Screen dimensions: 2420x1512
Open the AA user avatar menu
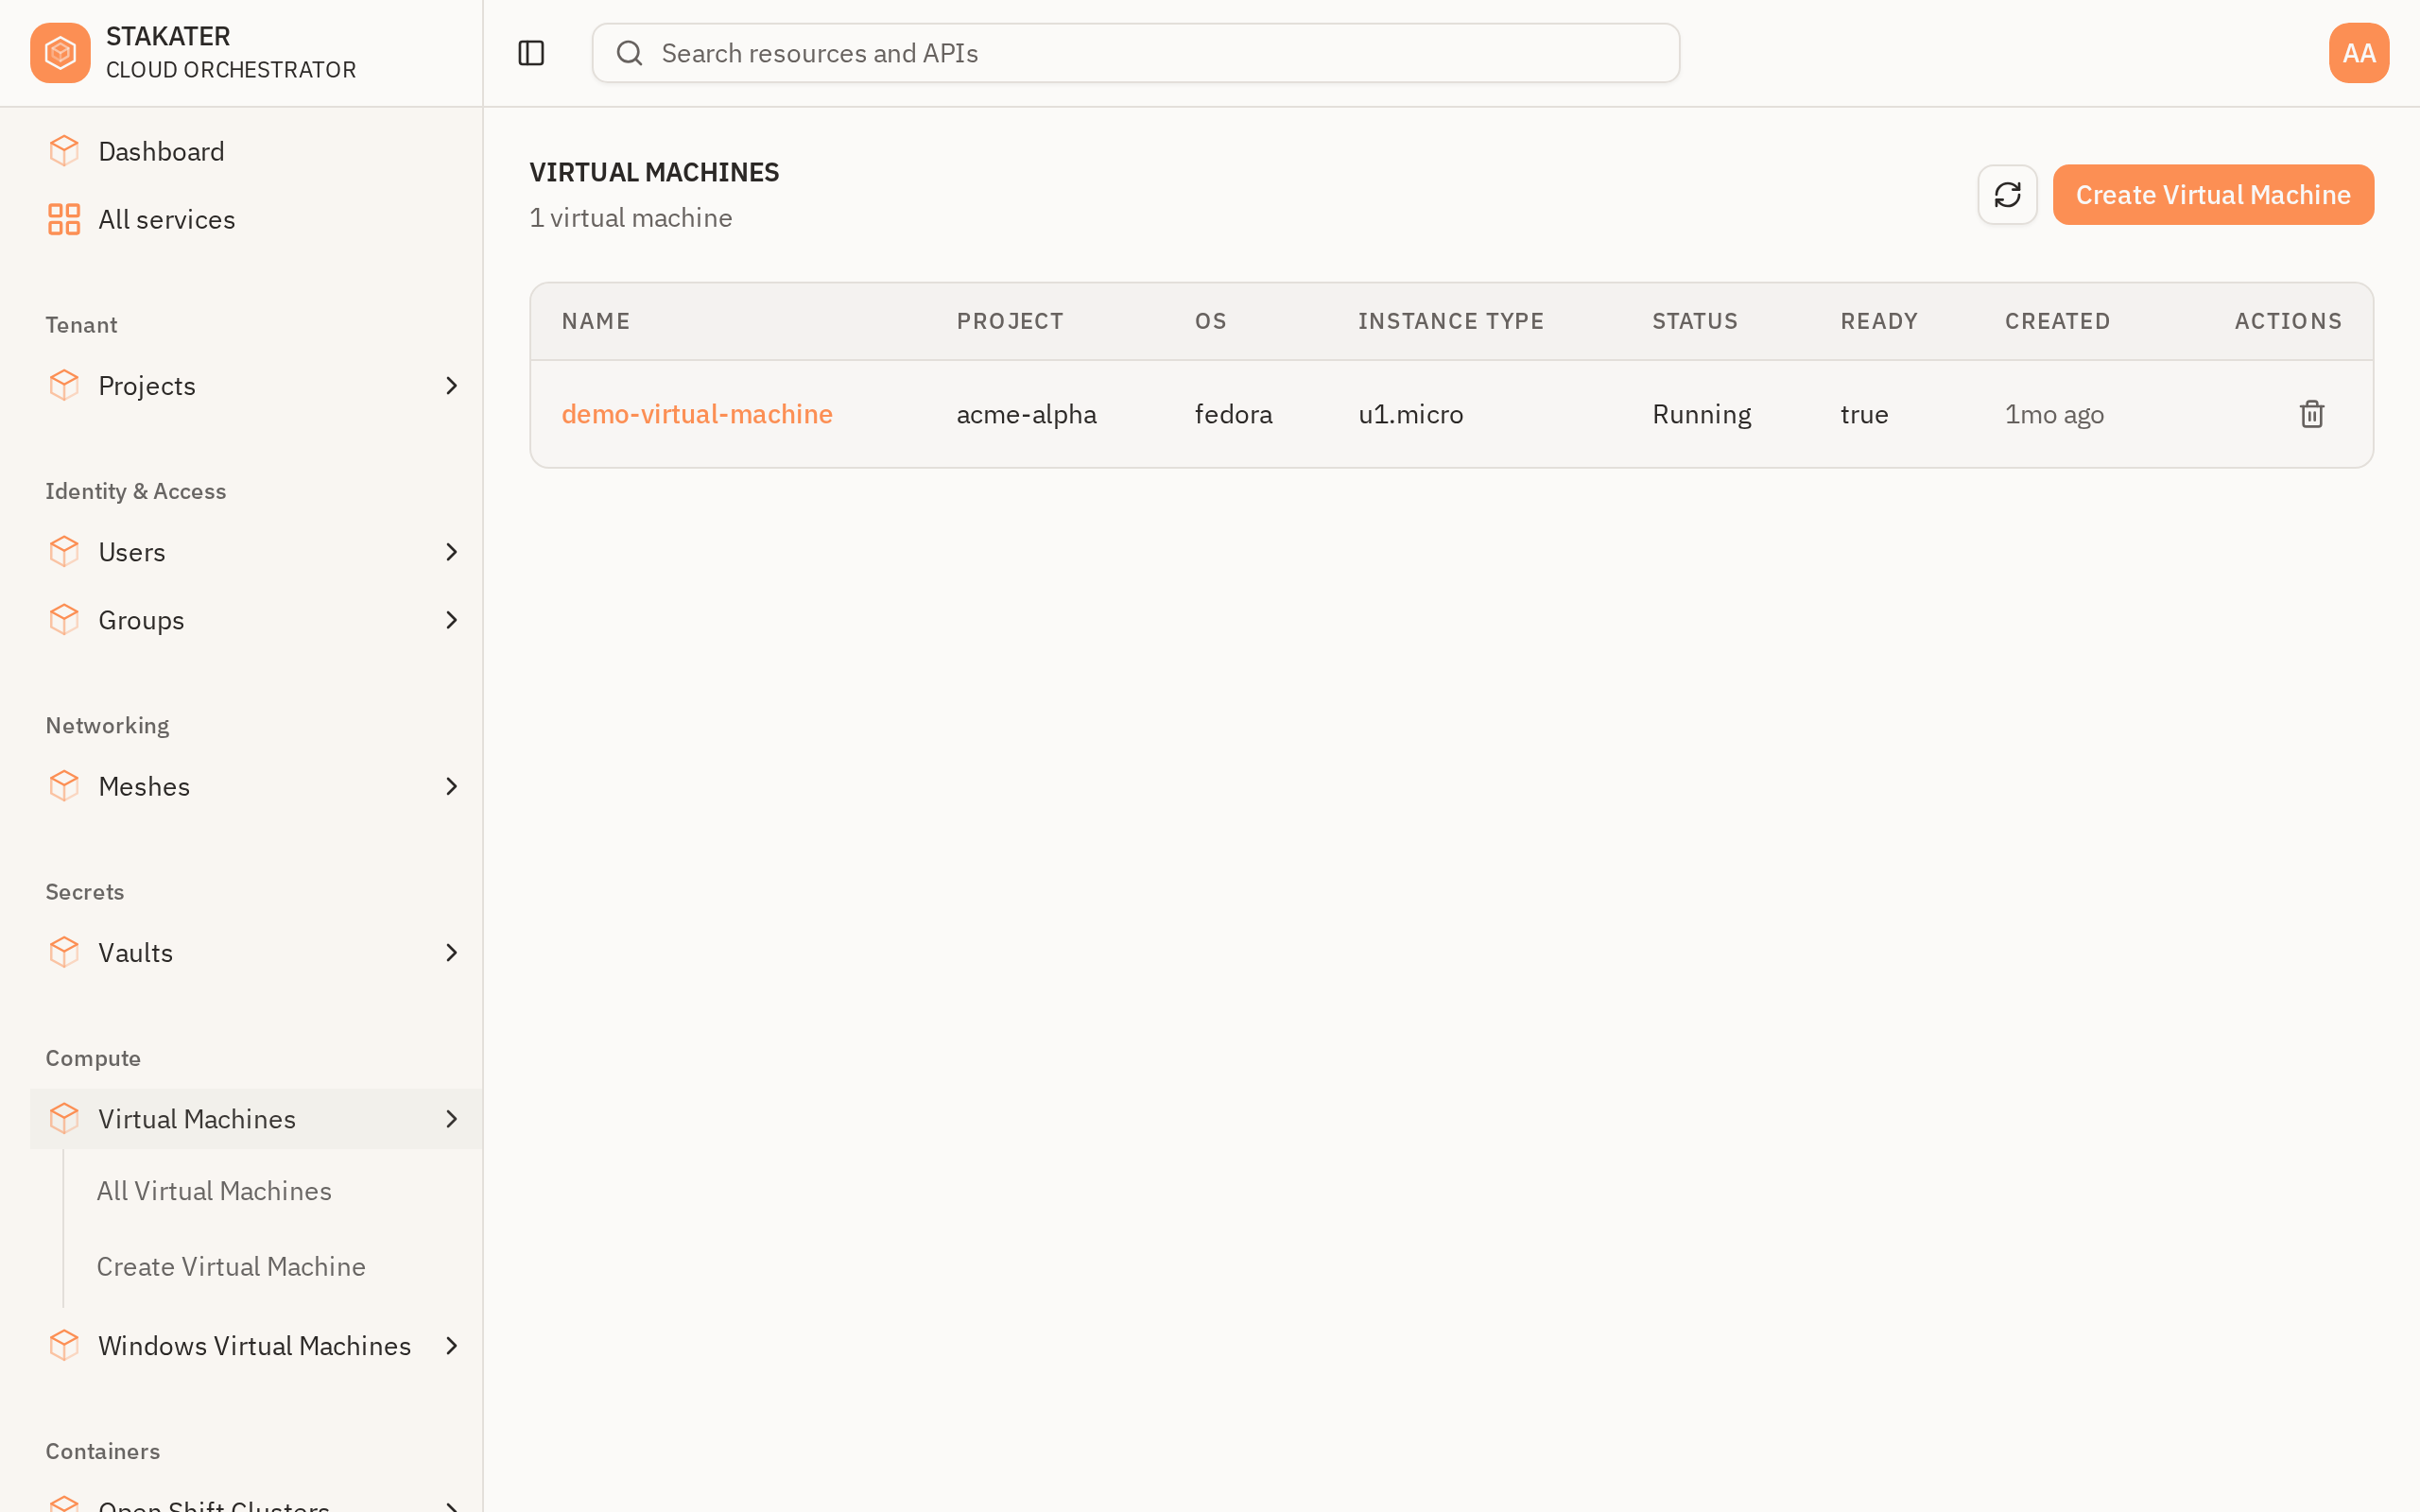tap(2358, 53)
